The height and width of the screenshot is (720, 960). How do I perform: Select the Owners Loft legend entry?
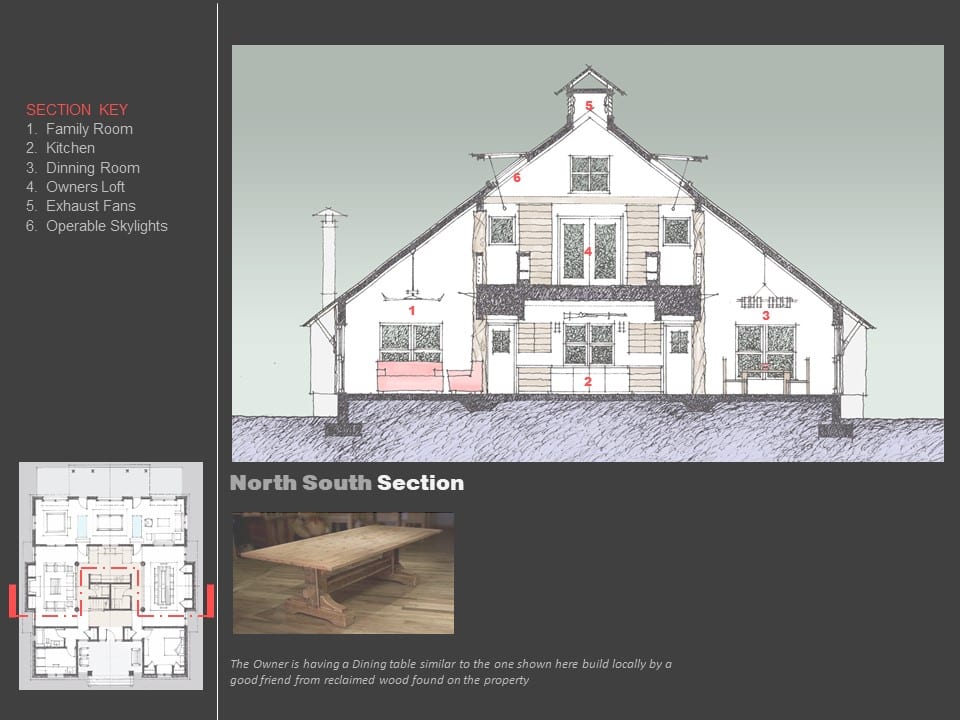[75, 187]
